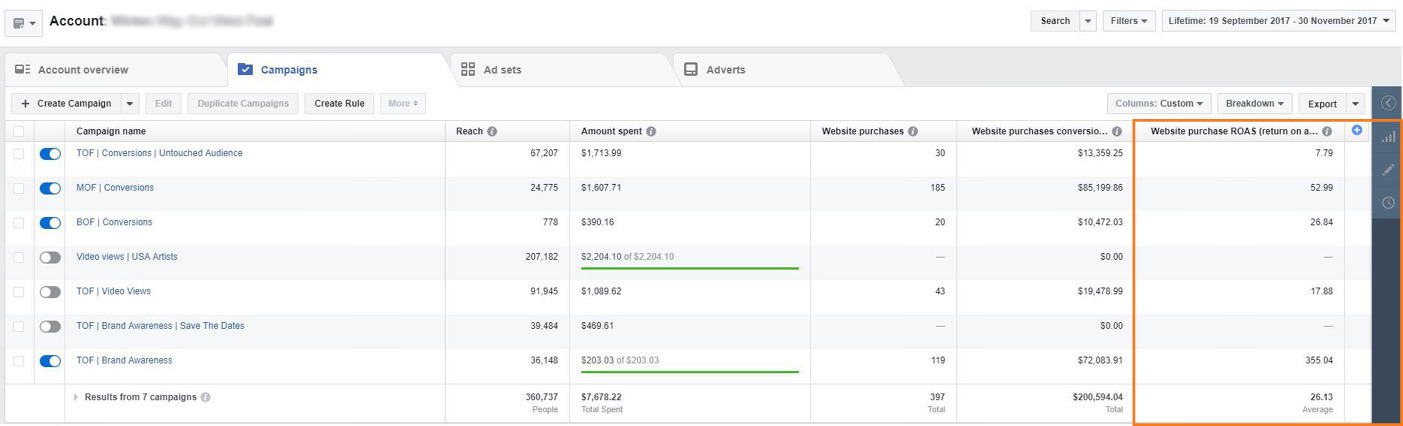Screen dimensions: 1403x426
Task: Expand Results from 7 campaigns row
Action: pyautogui.click(x=76, y=397)
